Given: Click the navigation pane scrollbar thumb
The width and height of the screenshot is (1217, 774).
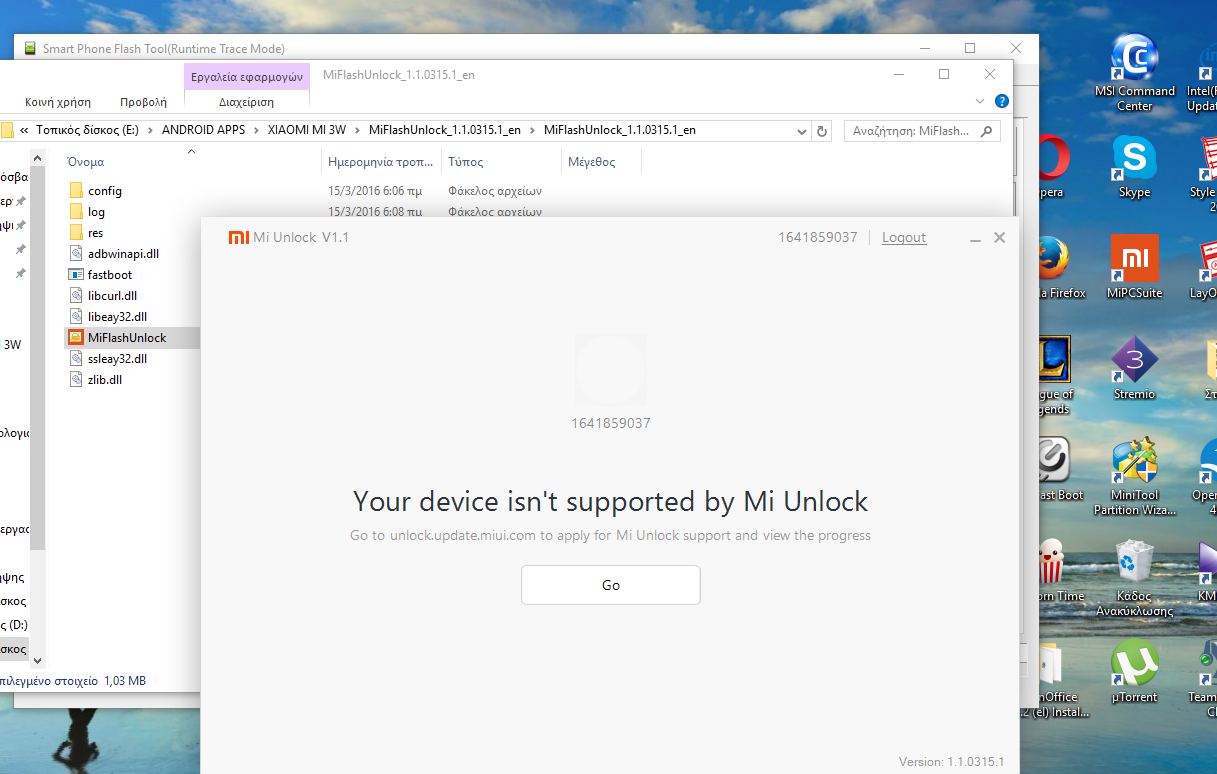Looking at the screenshot, I should coord(38,357).
